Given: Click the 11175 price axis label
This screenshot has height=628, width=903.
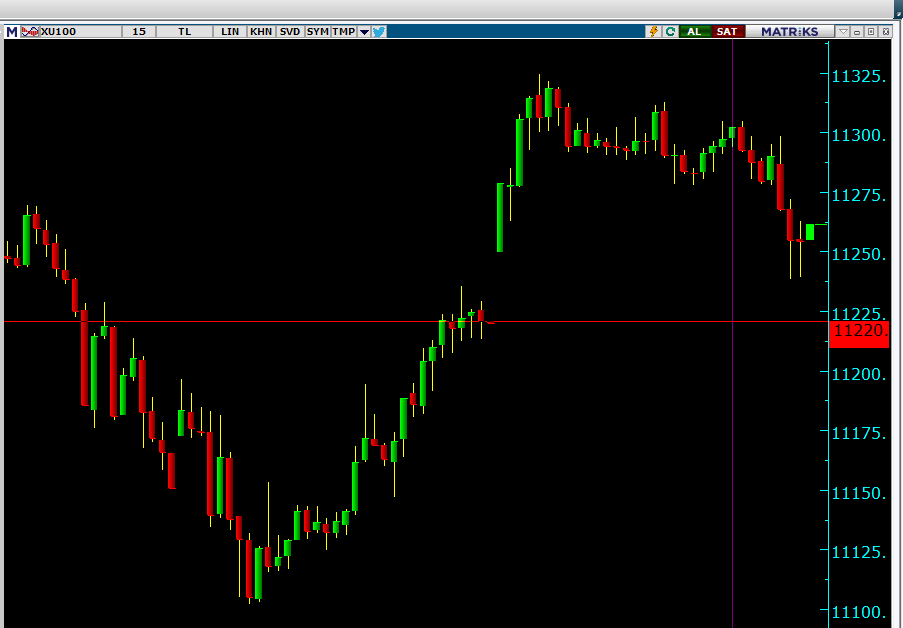Looking at the screenshot, I should [x=859, y=433].
